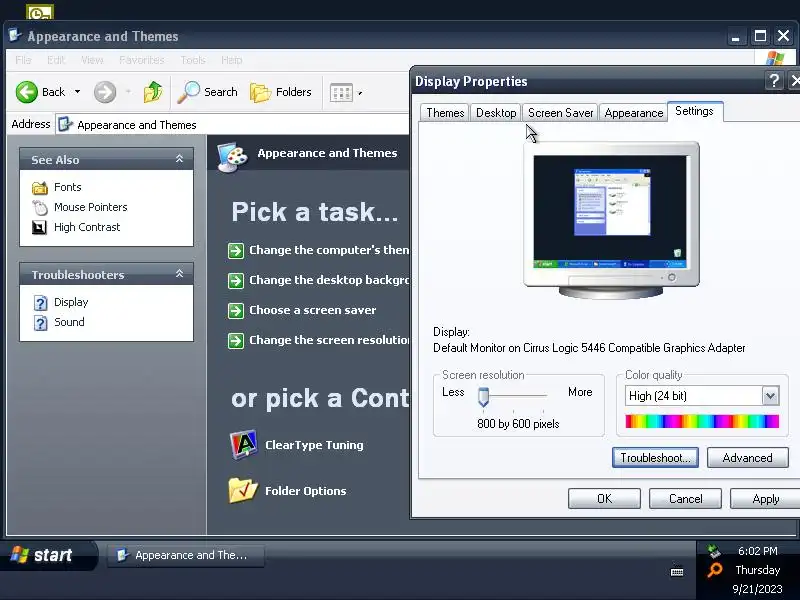Click Appearance and Themes taskbar button

pyautogui.click(x=186, y=555)
